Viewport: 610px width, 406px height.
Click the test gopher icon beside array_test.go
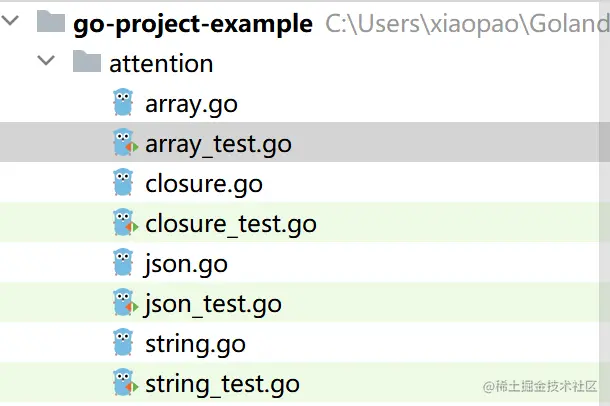pos(124,143)
